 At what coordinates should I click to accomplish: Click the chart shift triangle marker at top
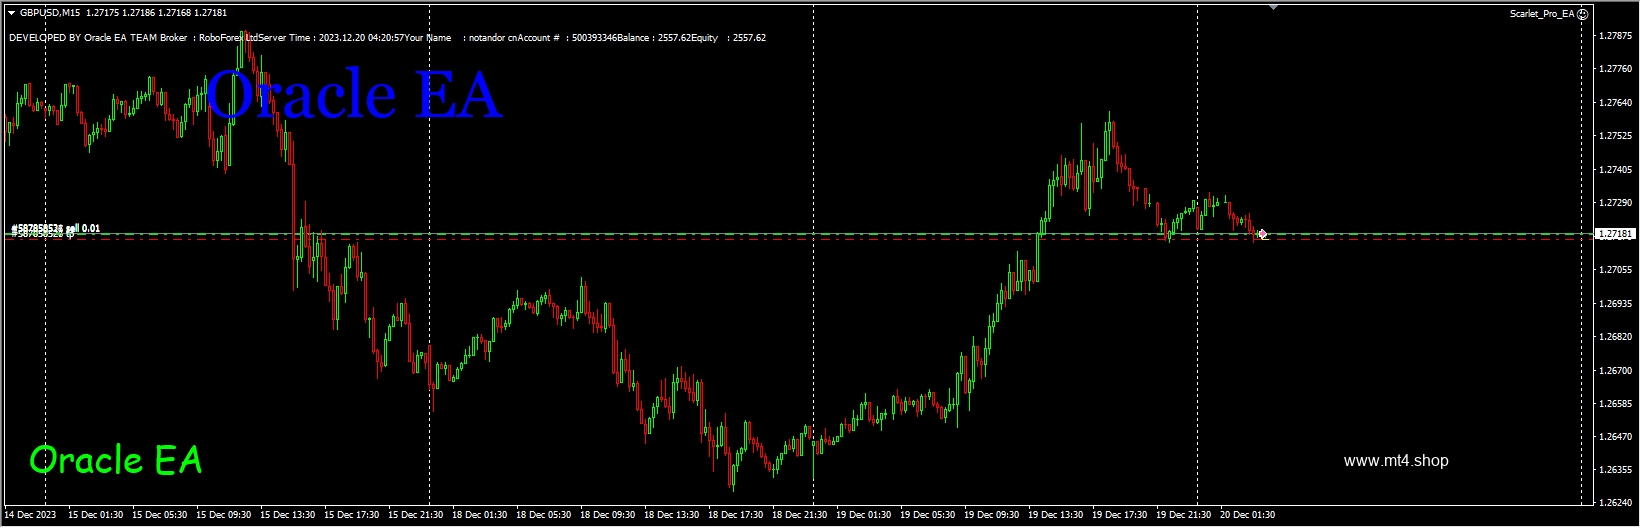tap(1273, 7)
